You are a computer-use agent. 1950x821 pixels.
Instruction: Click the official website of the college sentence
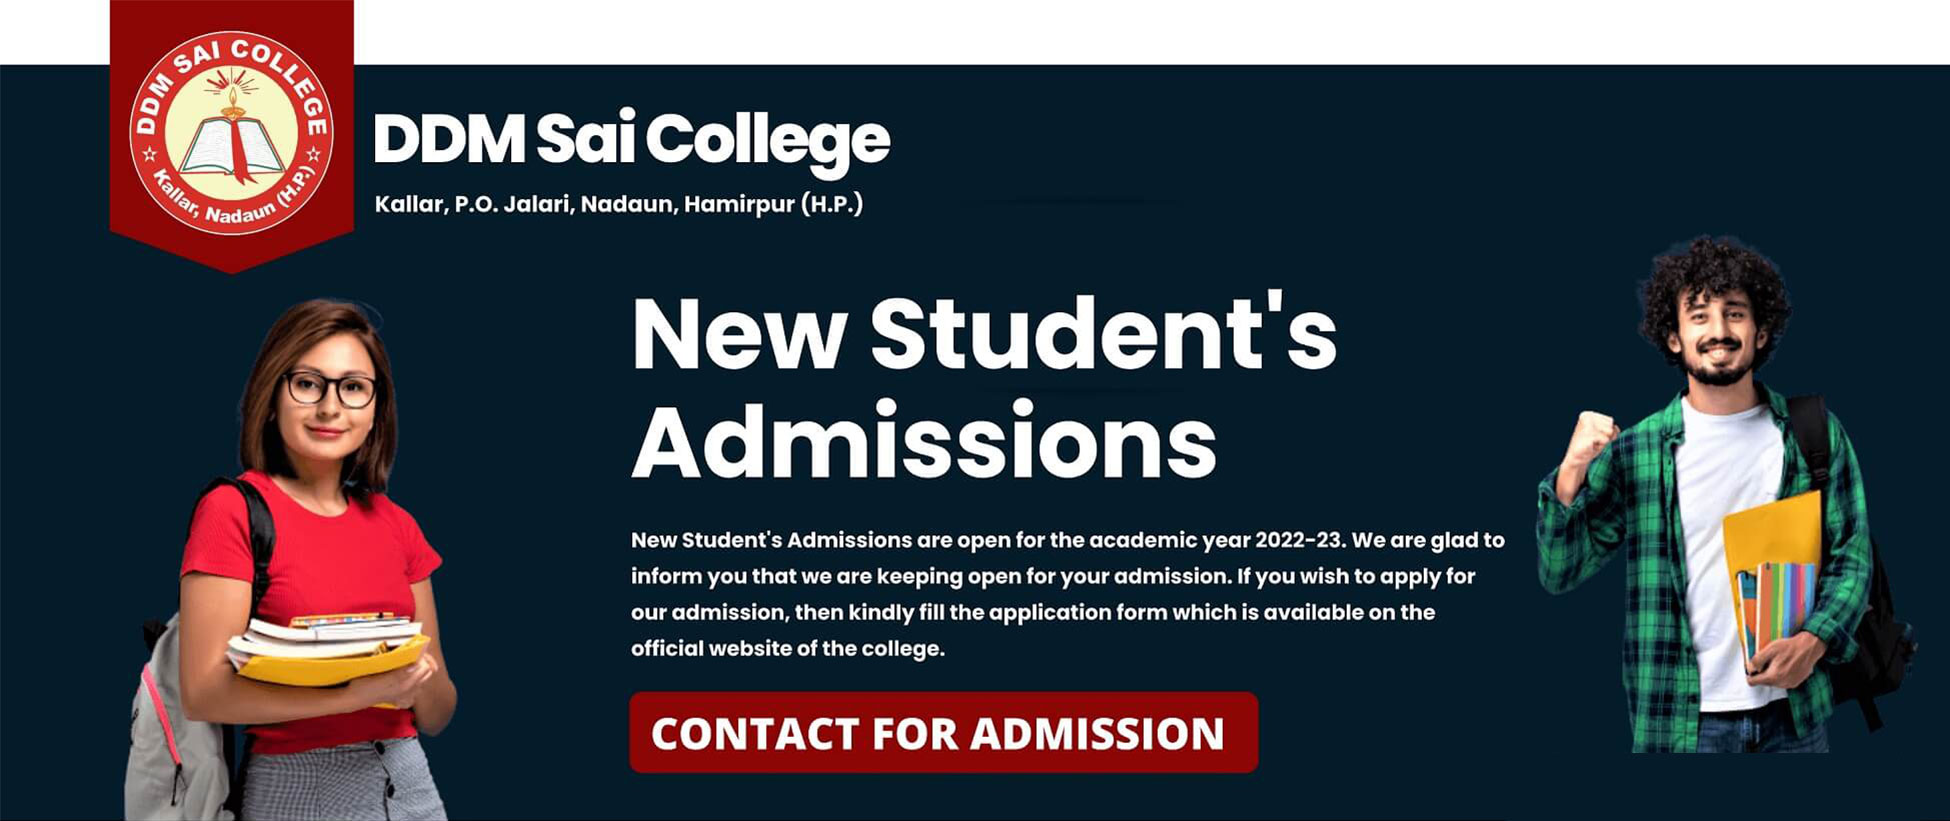point(787,648)
